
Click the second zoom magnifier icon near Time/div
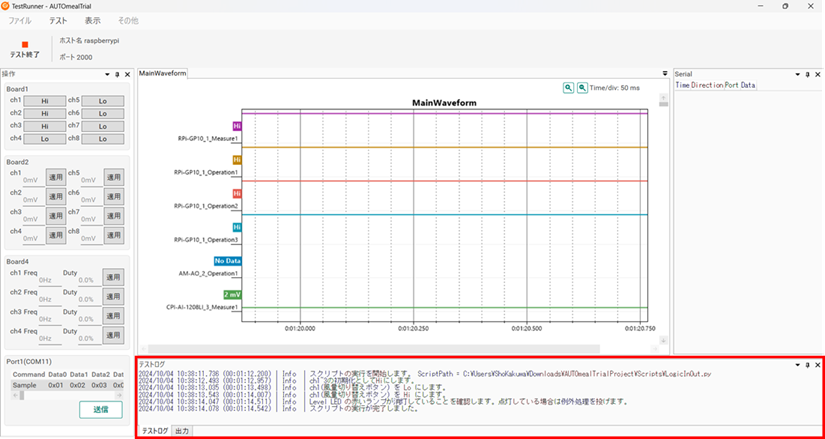tap(582, 88)
